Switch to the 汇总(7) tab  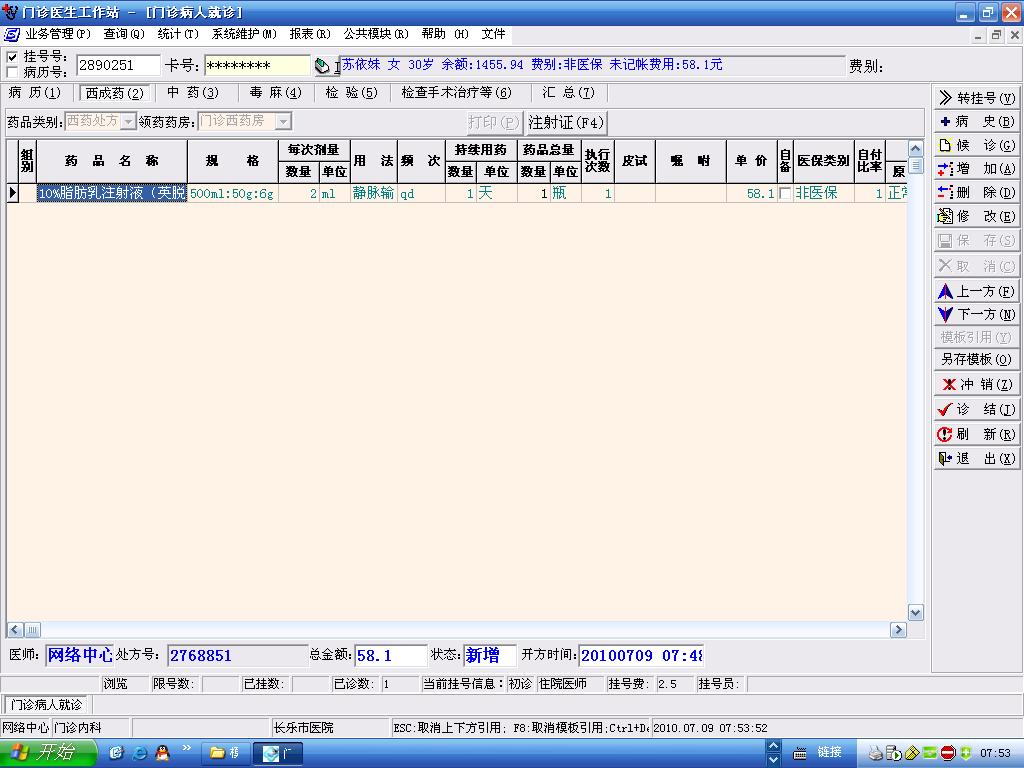568,93
